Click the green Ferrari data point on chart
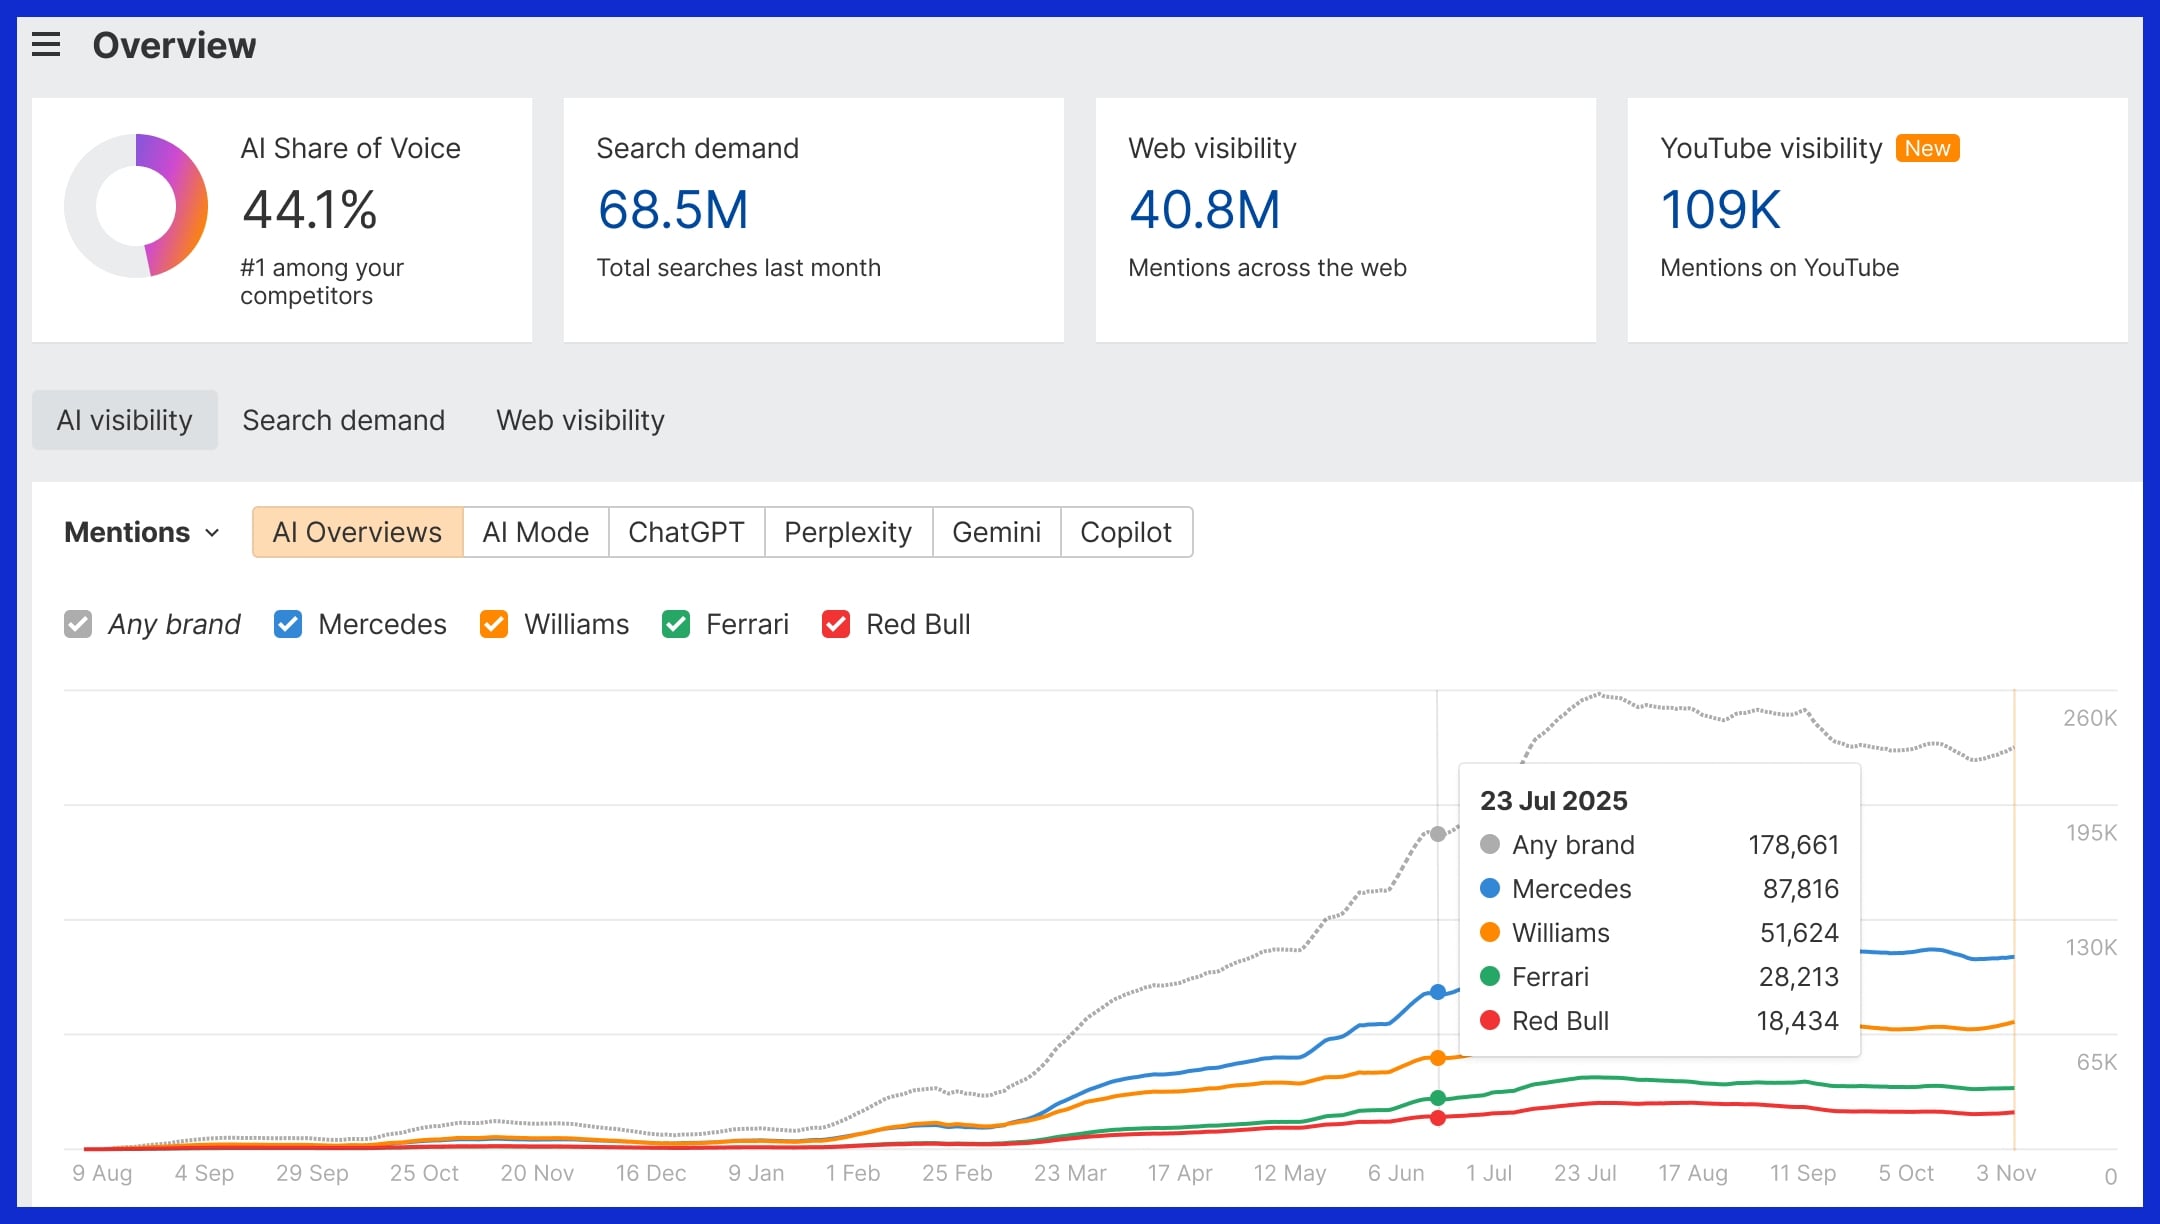 1438,1098
